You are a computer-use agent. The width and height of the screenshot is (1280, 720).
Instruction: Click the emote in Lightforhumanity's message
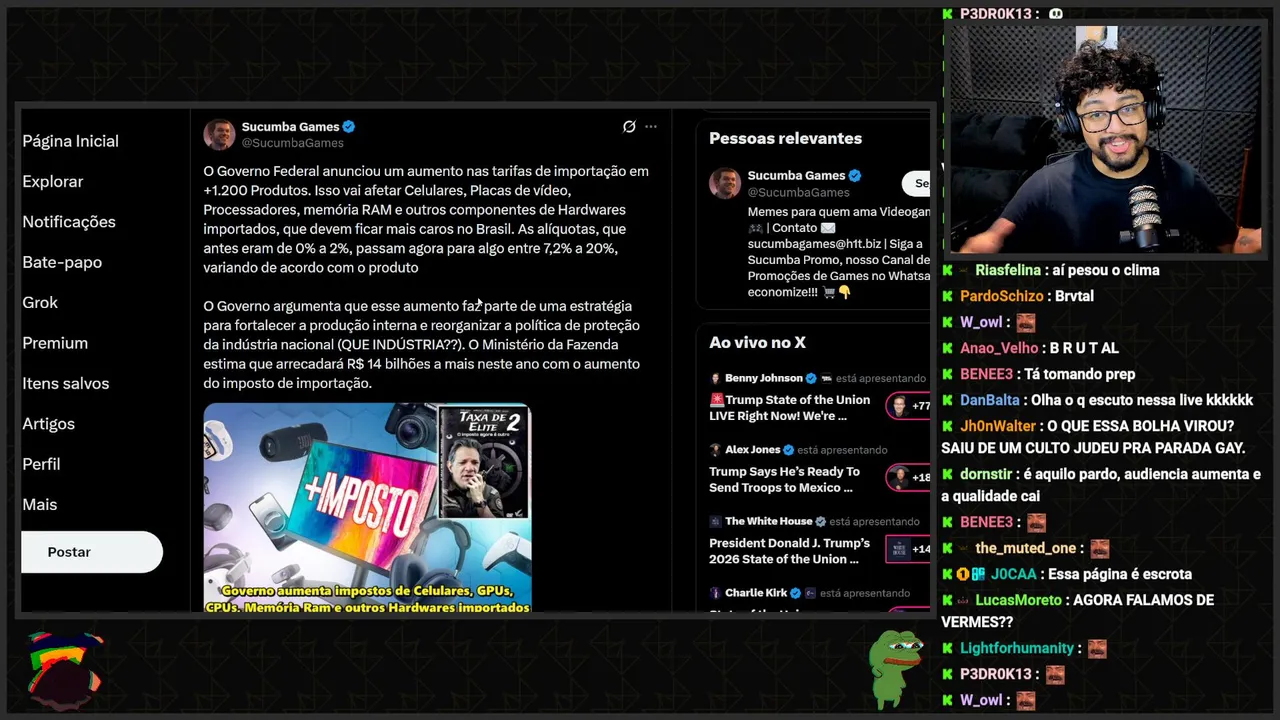(x=1097, y=648)
